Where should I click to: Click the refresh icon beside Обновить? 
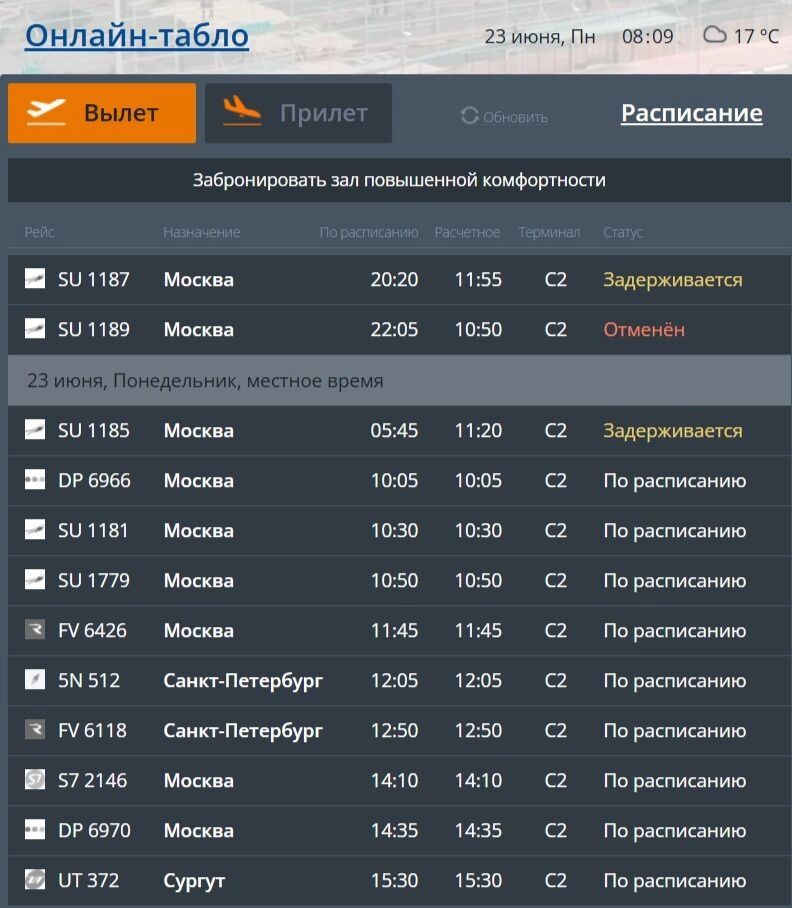click(470, 116)
